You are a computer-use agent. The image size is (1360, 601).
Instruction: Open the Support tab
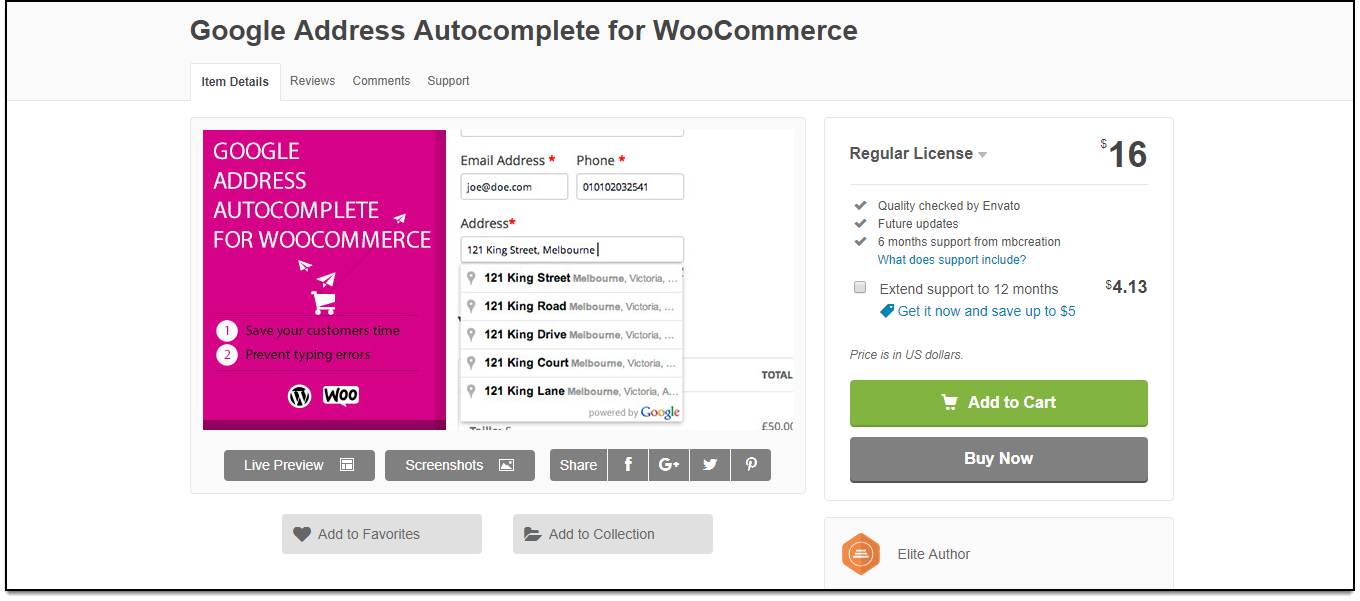pyautogui.click(x=448, y=81)
